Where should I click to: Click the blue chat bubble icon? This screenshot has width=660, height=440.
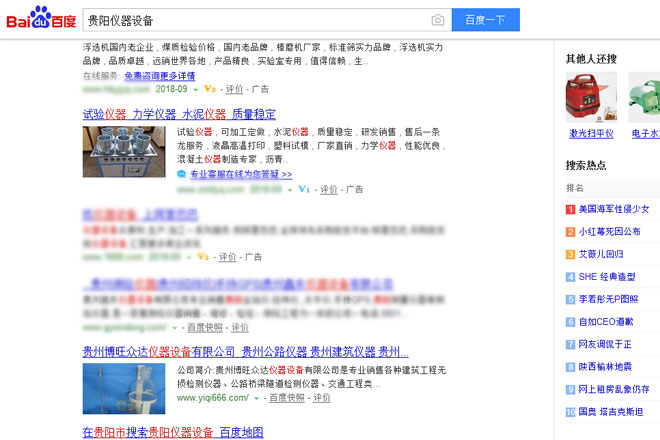click(181, 174)
